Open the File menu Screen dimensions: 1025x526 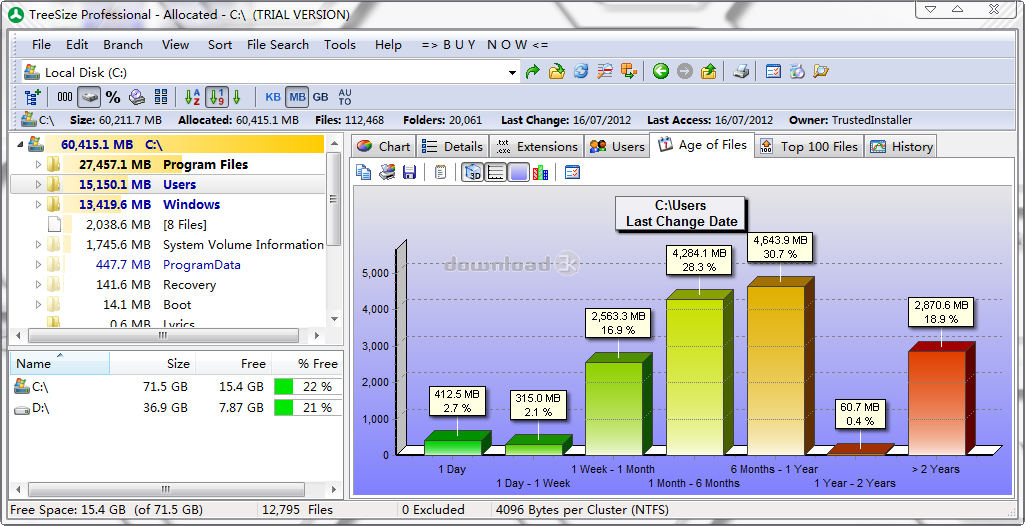pos(41,44)
